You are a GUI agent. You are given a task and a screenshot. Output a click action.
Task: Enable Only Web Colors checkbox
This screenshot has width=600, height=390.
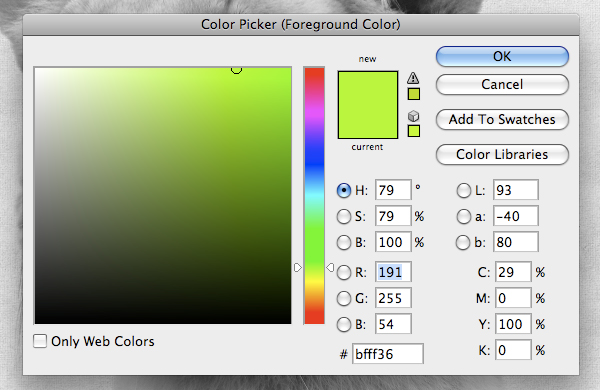pyautogui.click(x=40, y=341)
